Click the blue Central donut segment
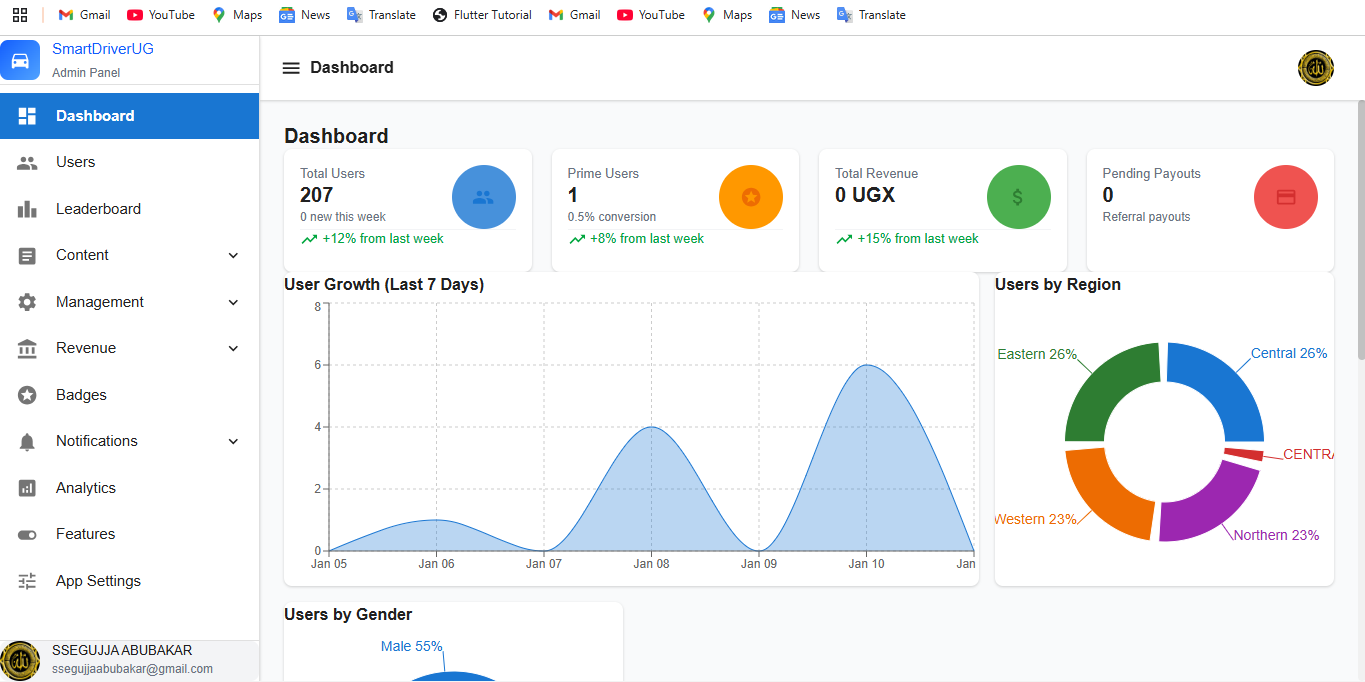 [1224, 384]
